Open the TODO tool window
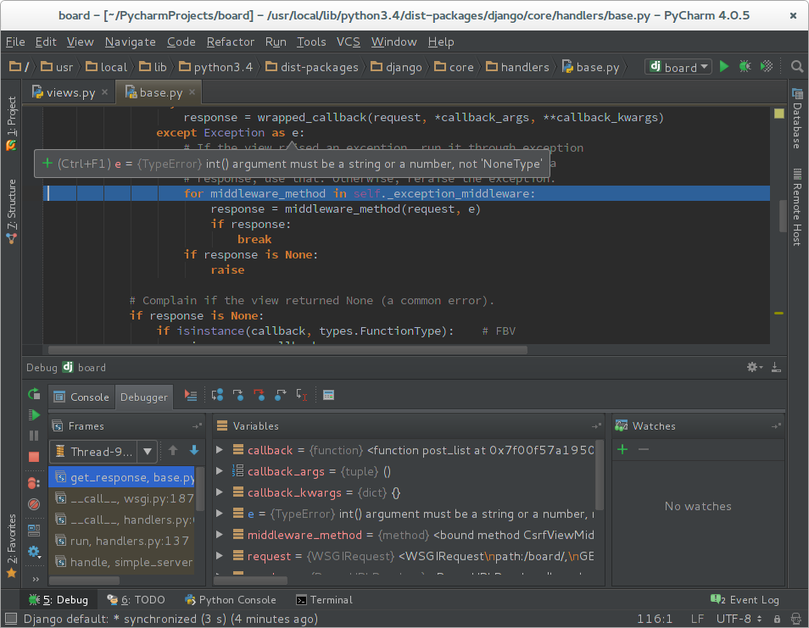Image resolution: width=809 pixels, height=628 pixels. (136, 600)
